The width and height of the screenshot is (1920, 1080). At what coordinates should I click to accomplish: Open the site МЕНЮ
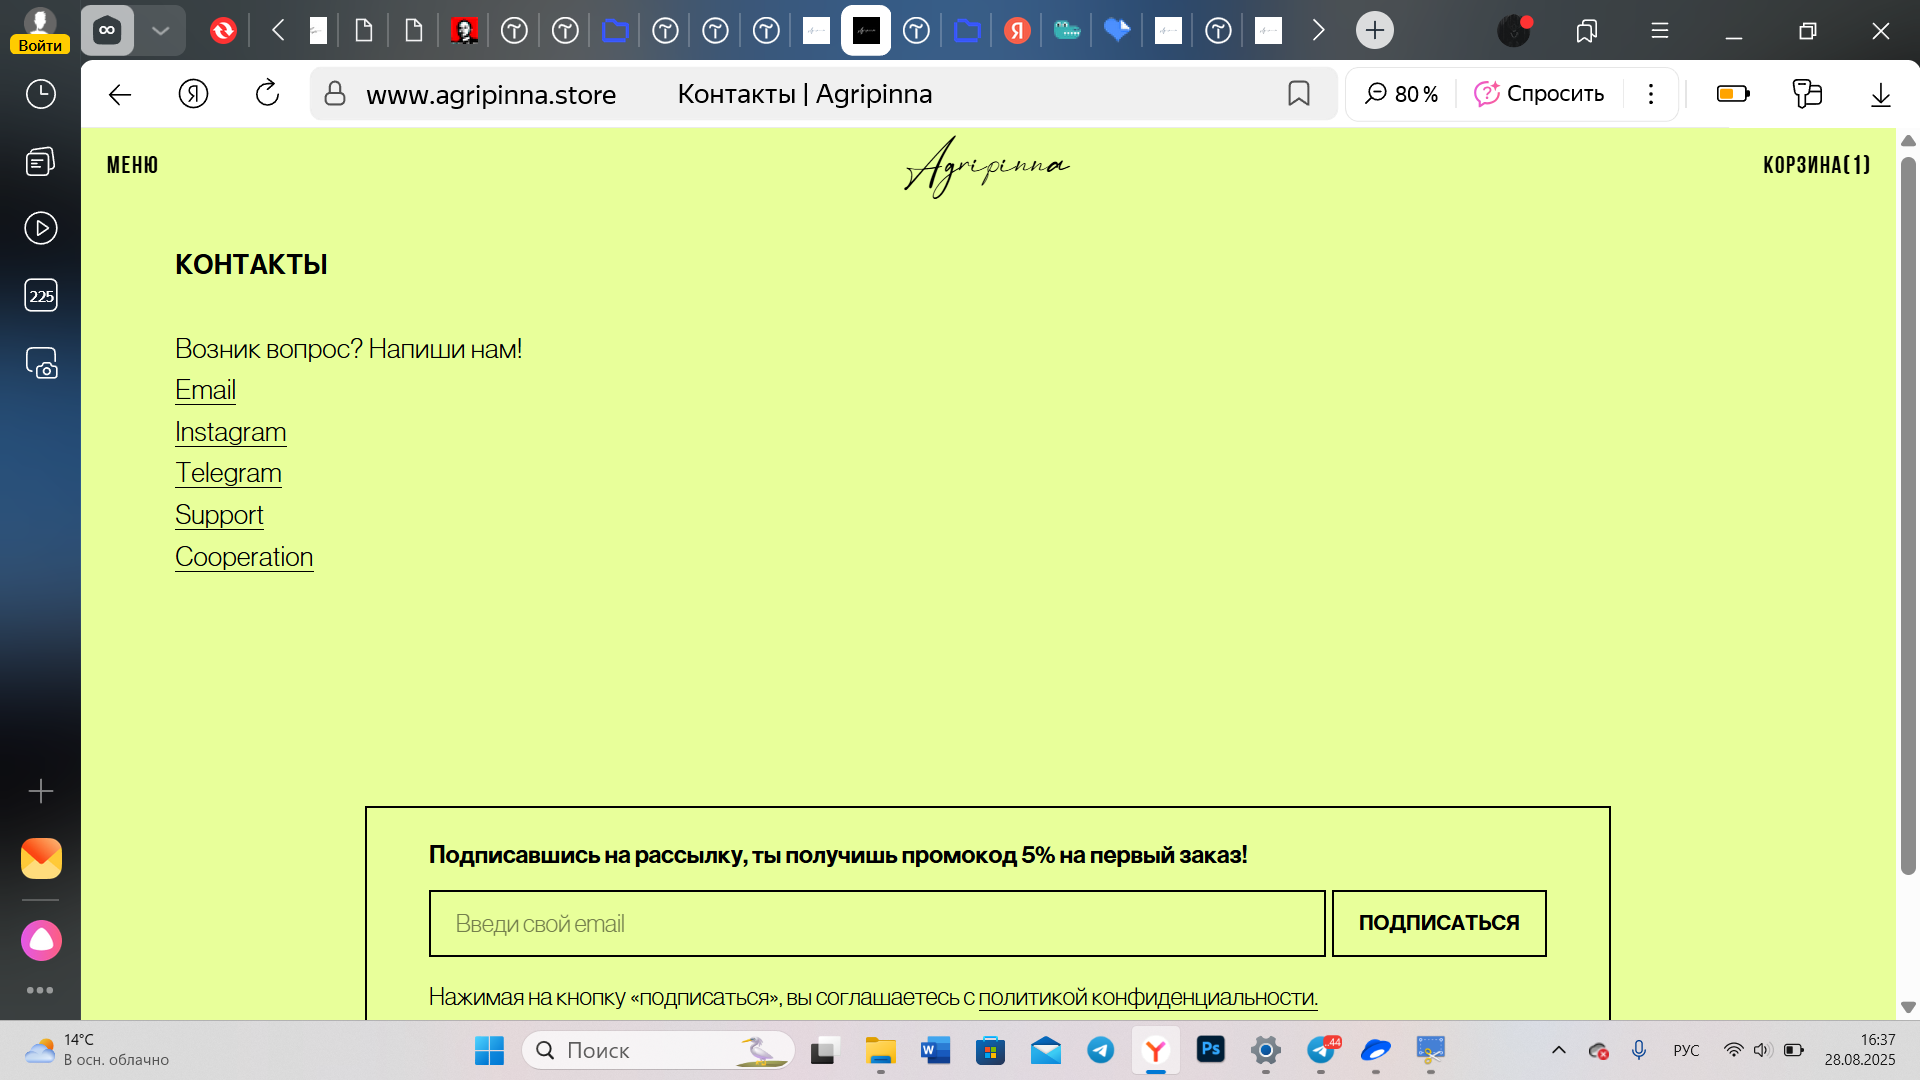point(133,165)
